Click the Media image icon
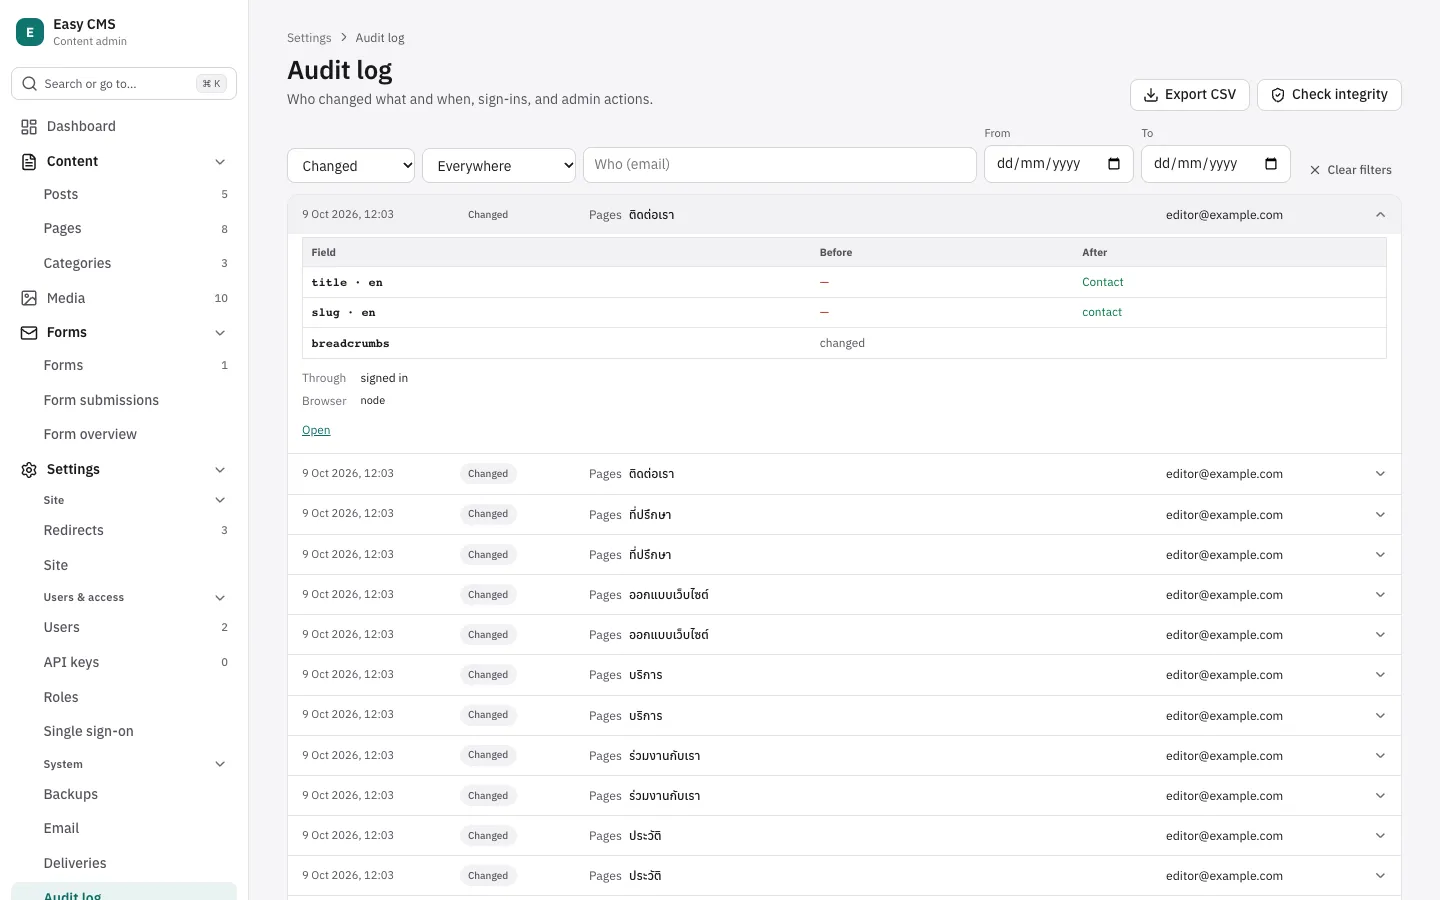The height and width of the screenshot is (900, 1440). pos(29,298)
